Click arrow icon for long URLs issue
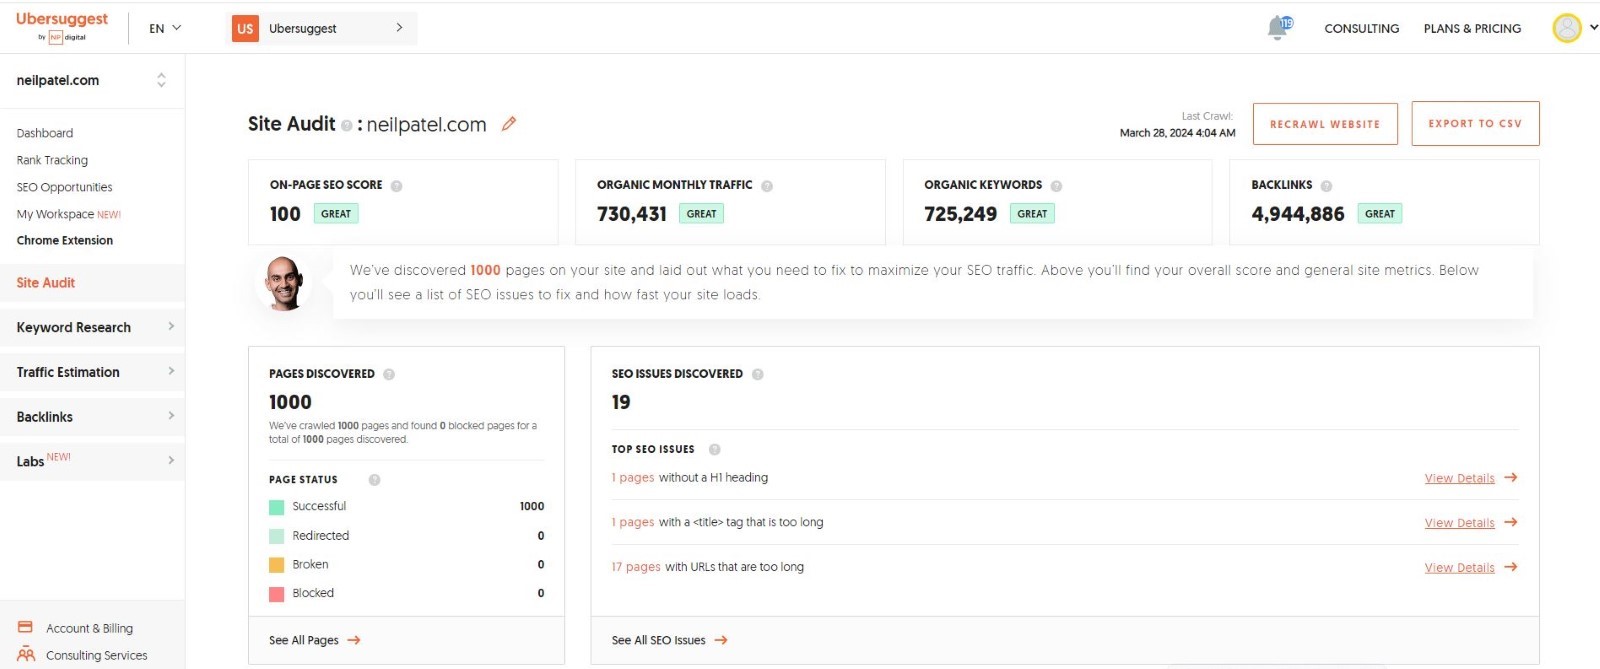1600x669 pixels. pos(1511,567)
